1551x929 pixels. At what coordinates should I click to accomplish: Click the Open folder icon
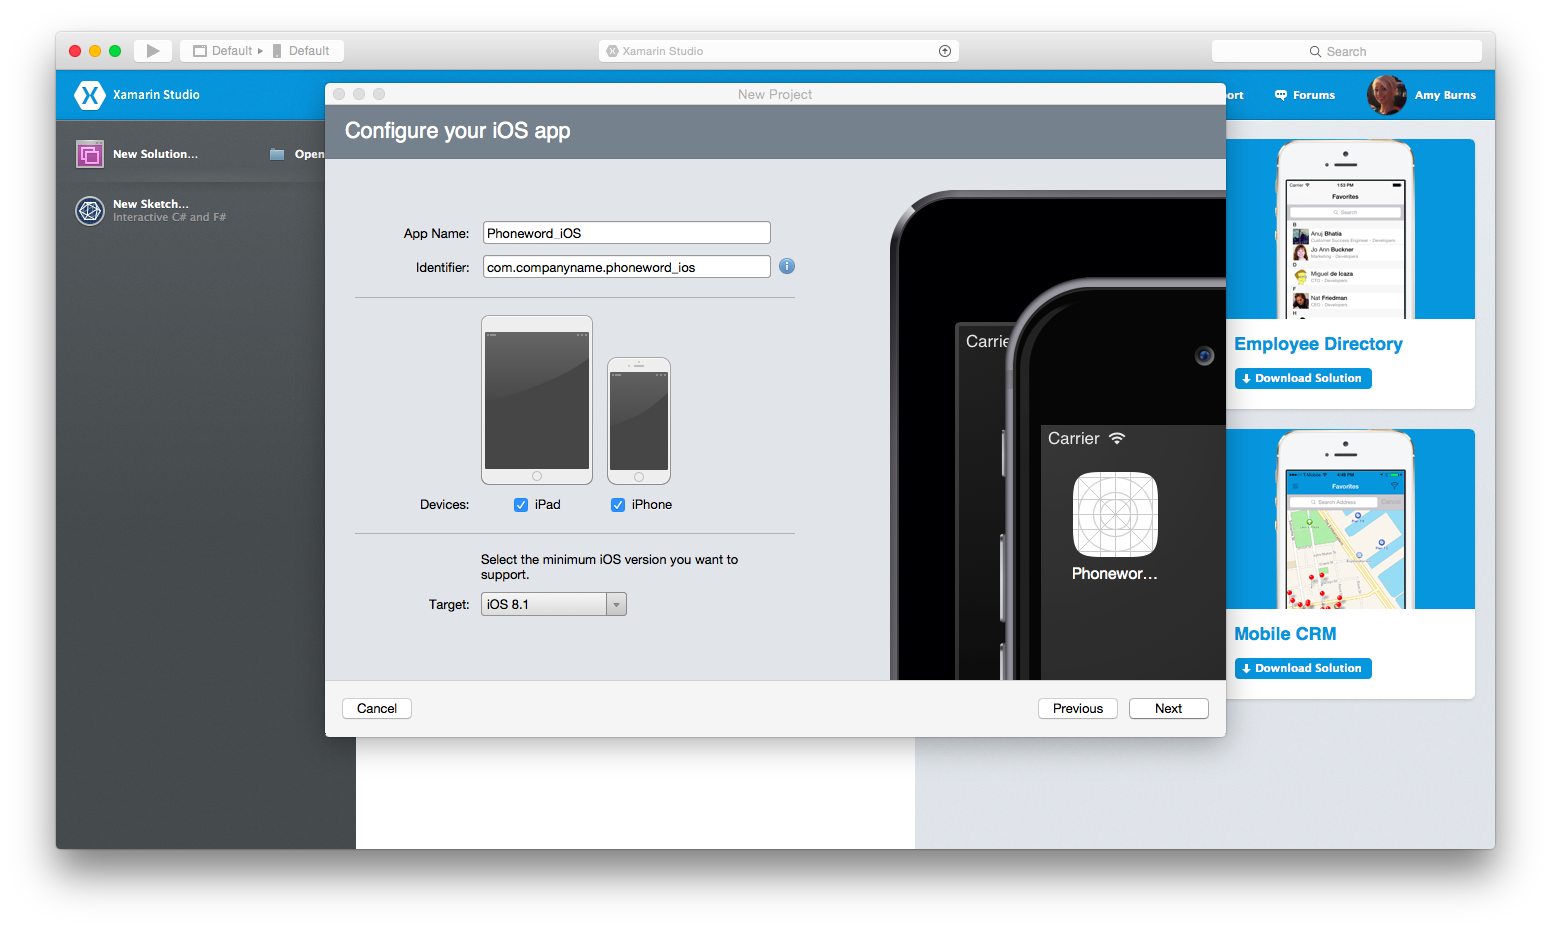click(x=277, y=154)
